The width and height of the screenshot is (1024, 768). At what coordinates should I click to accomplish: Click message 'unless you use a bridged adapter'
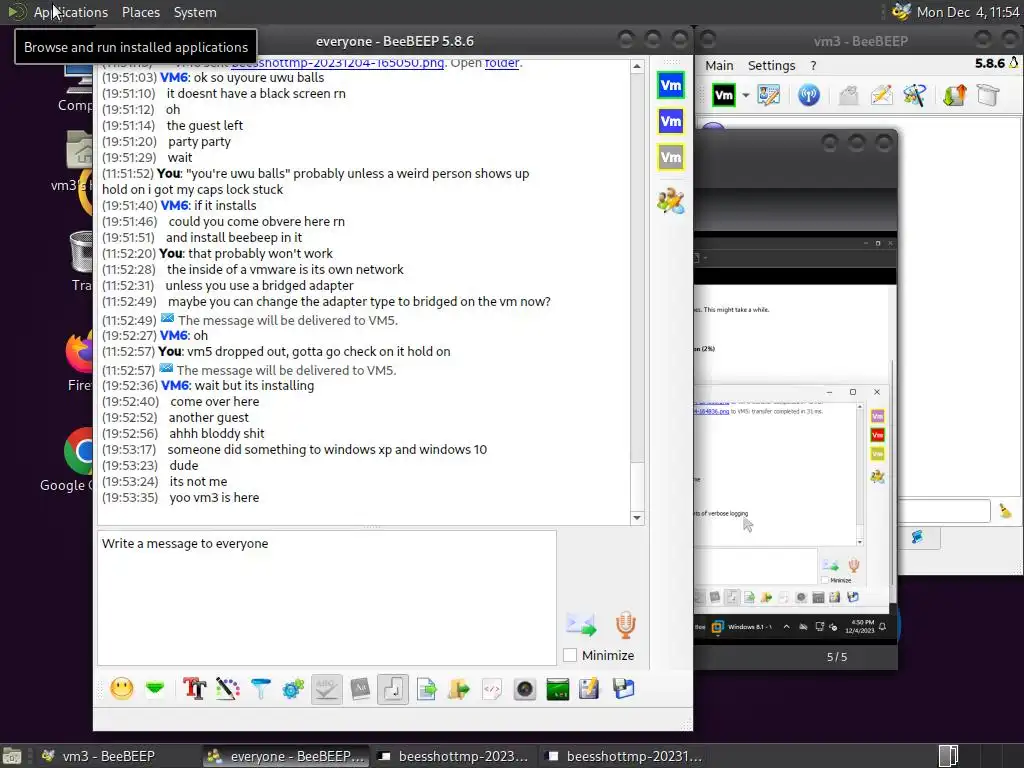[x=259, y=285]
